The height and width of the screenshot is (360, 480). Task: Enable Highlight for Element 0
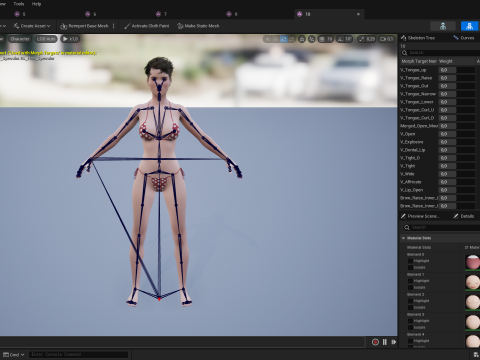[410, 261]
